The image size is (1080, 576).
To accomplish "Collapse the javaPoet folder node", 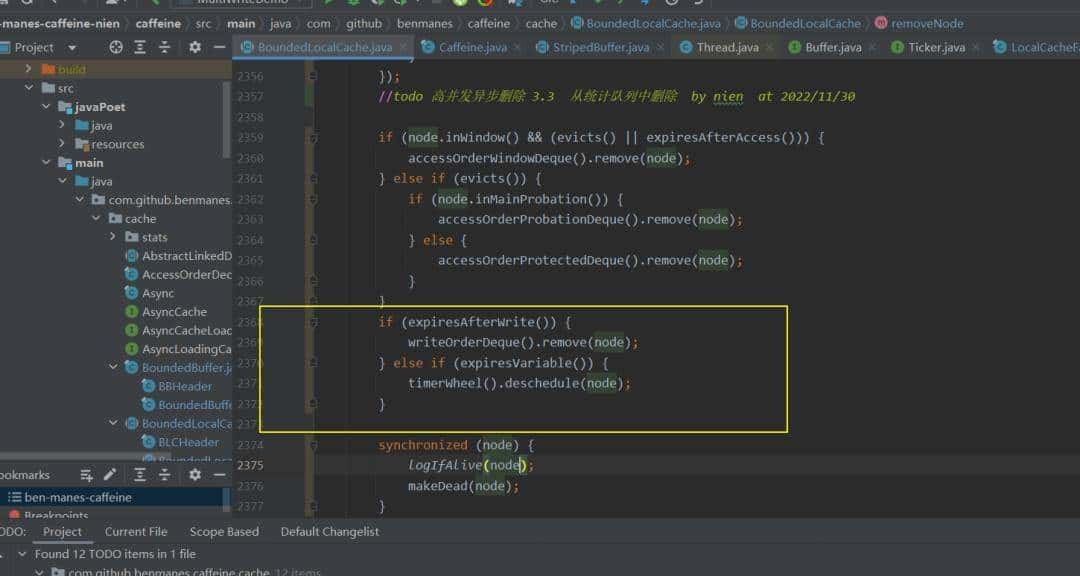I will point(46,107).
